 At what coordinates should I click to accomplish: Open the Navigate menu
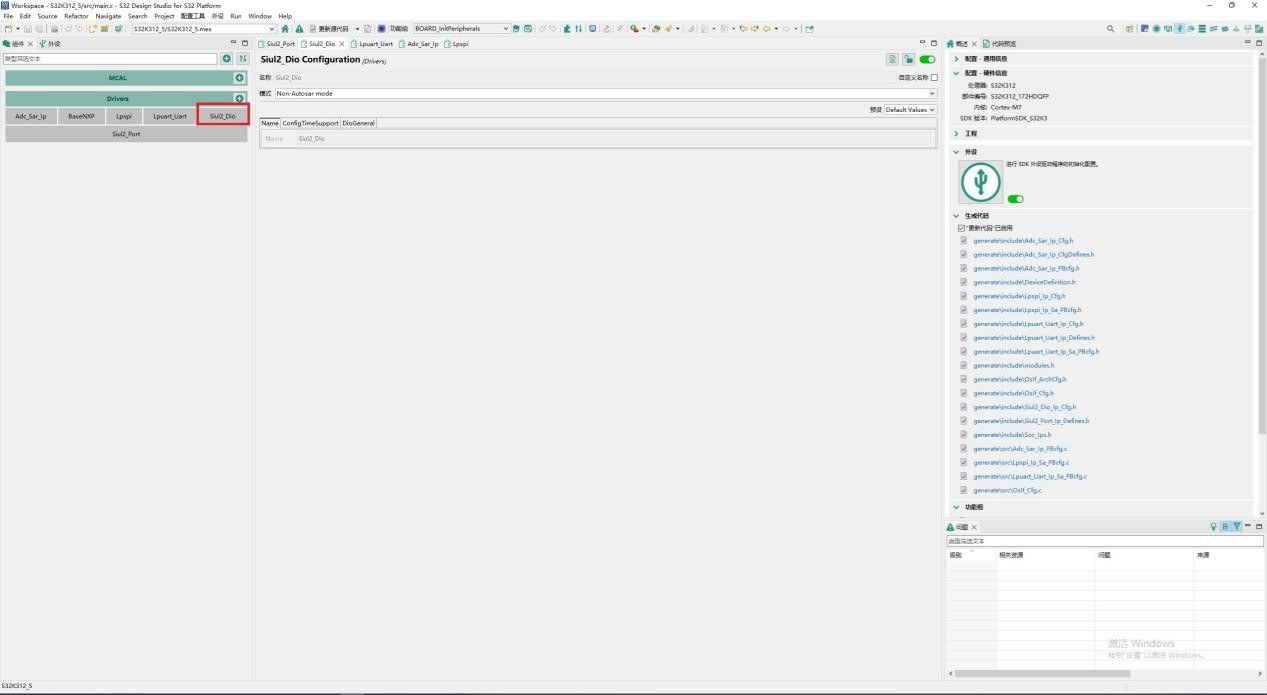point(109,16)
